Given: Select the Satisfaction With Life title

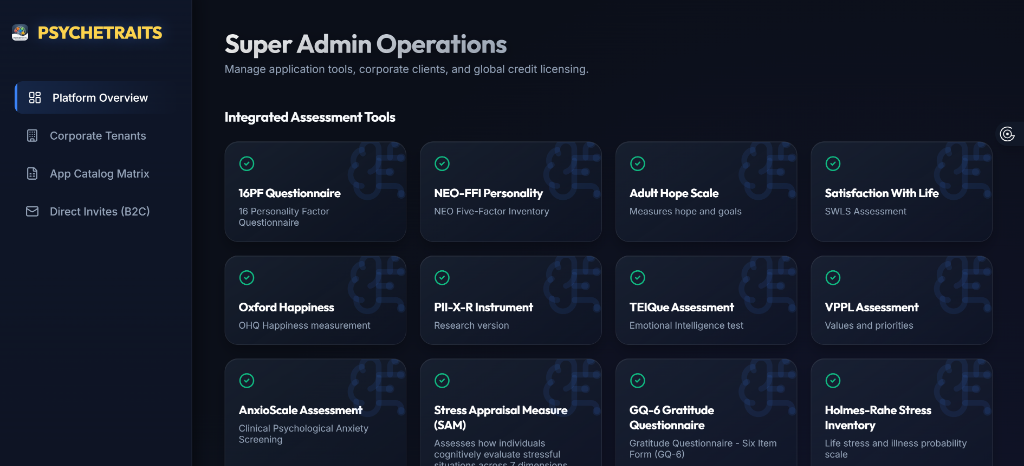Looking at the screenshot, I should tap(882, 193).
